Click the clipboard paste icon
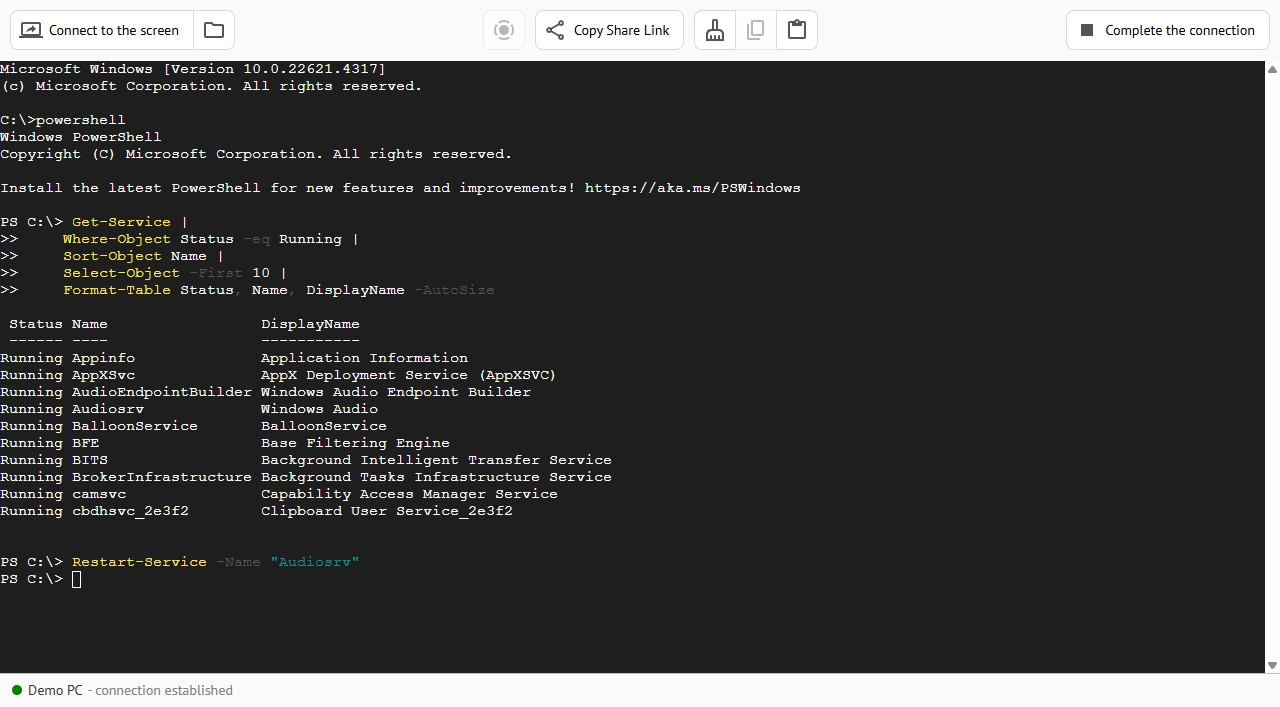 pos(797,30)
